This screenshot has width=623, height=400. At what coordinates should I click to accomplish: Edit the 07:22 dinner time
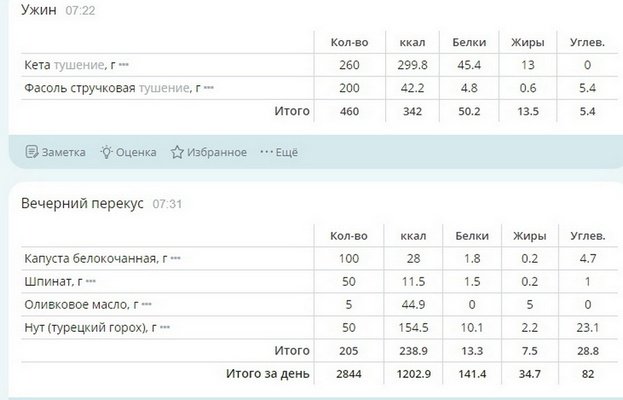tap(81, 10)
